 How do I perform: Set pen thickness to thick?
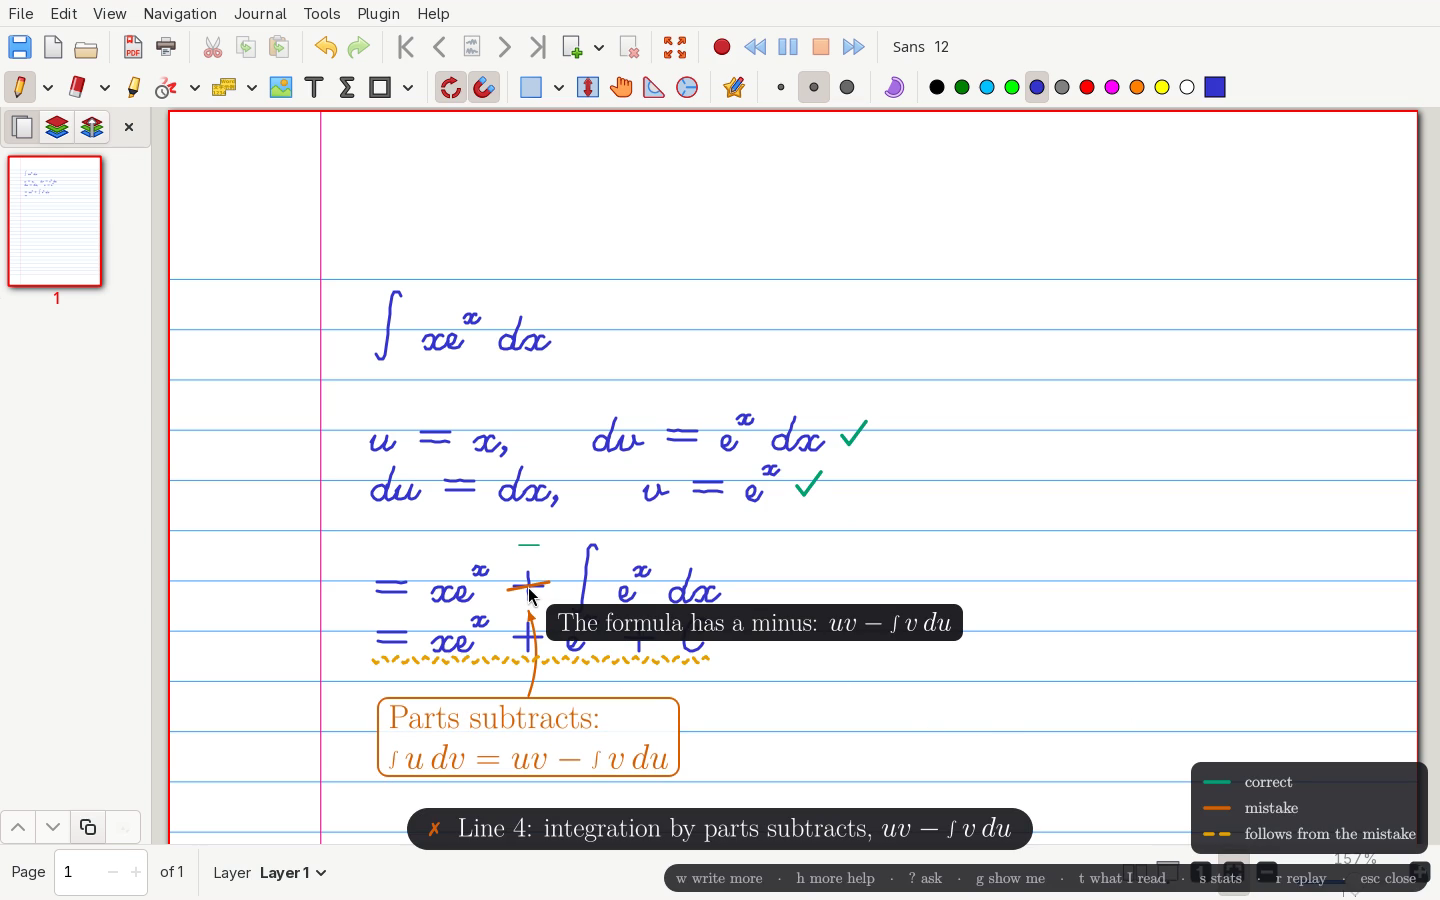[847, 88]
